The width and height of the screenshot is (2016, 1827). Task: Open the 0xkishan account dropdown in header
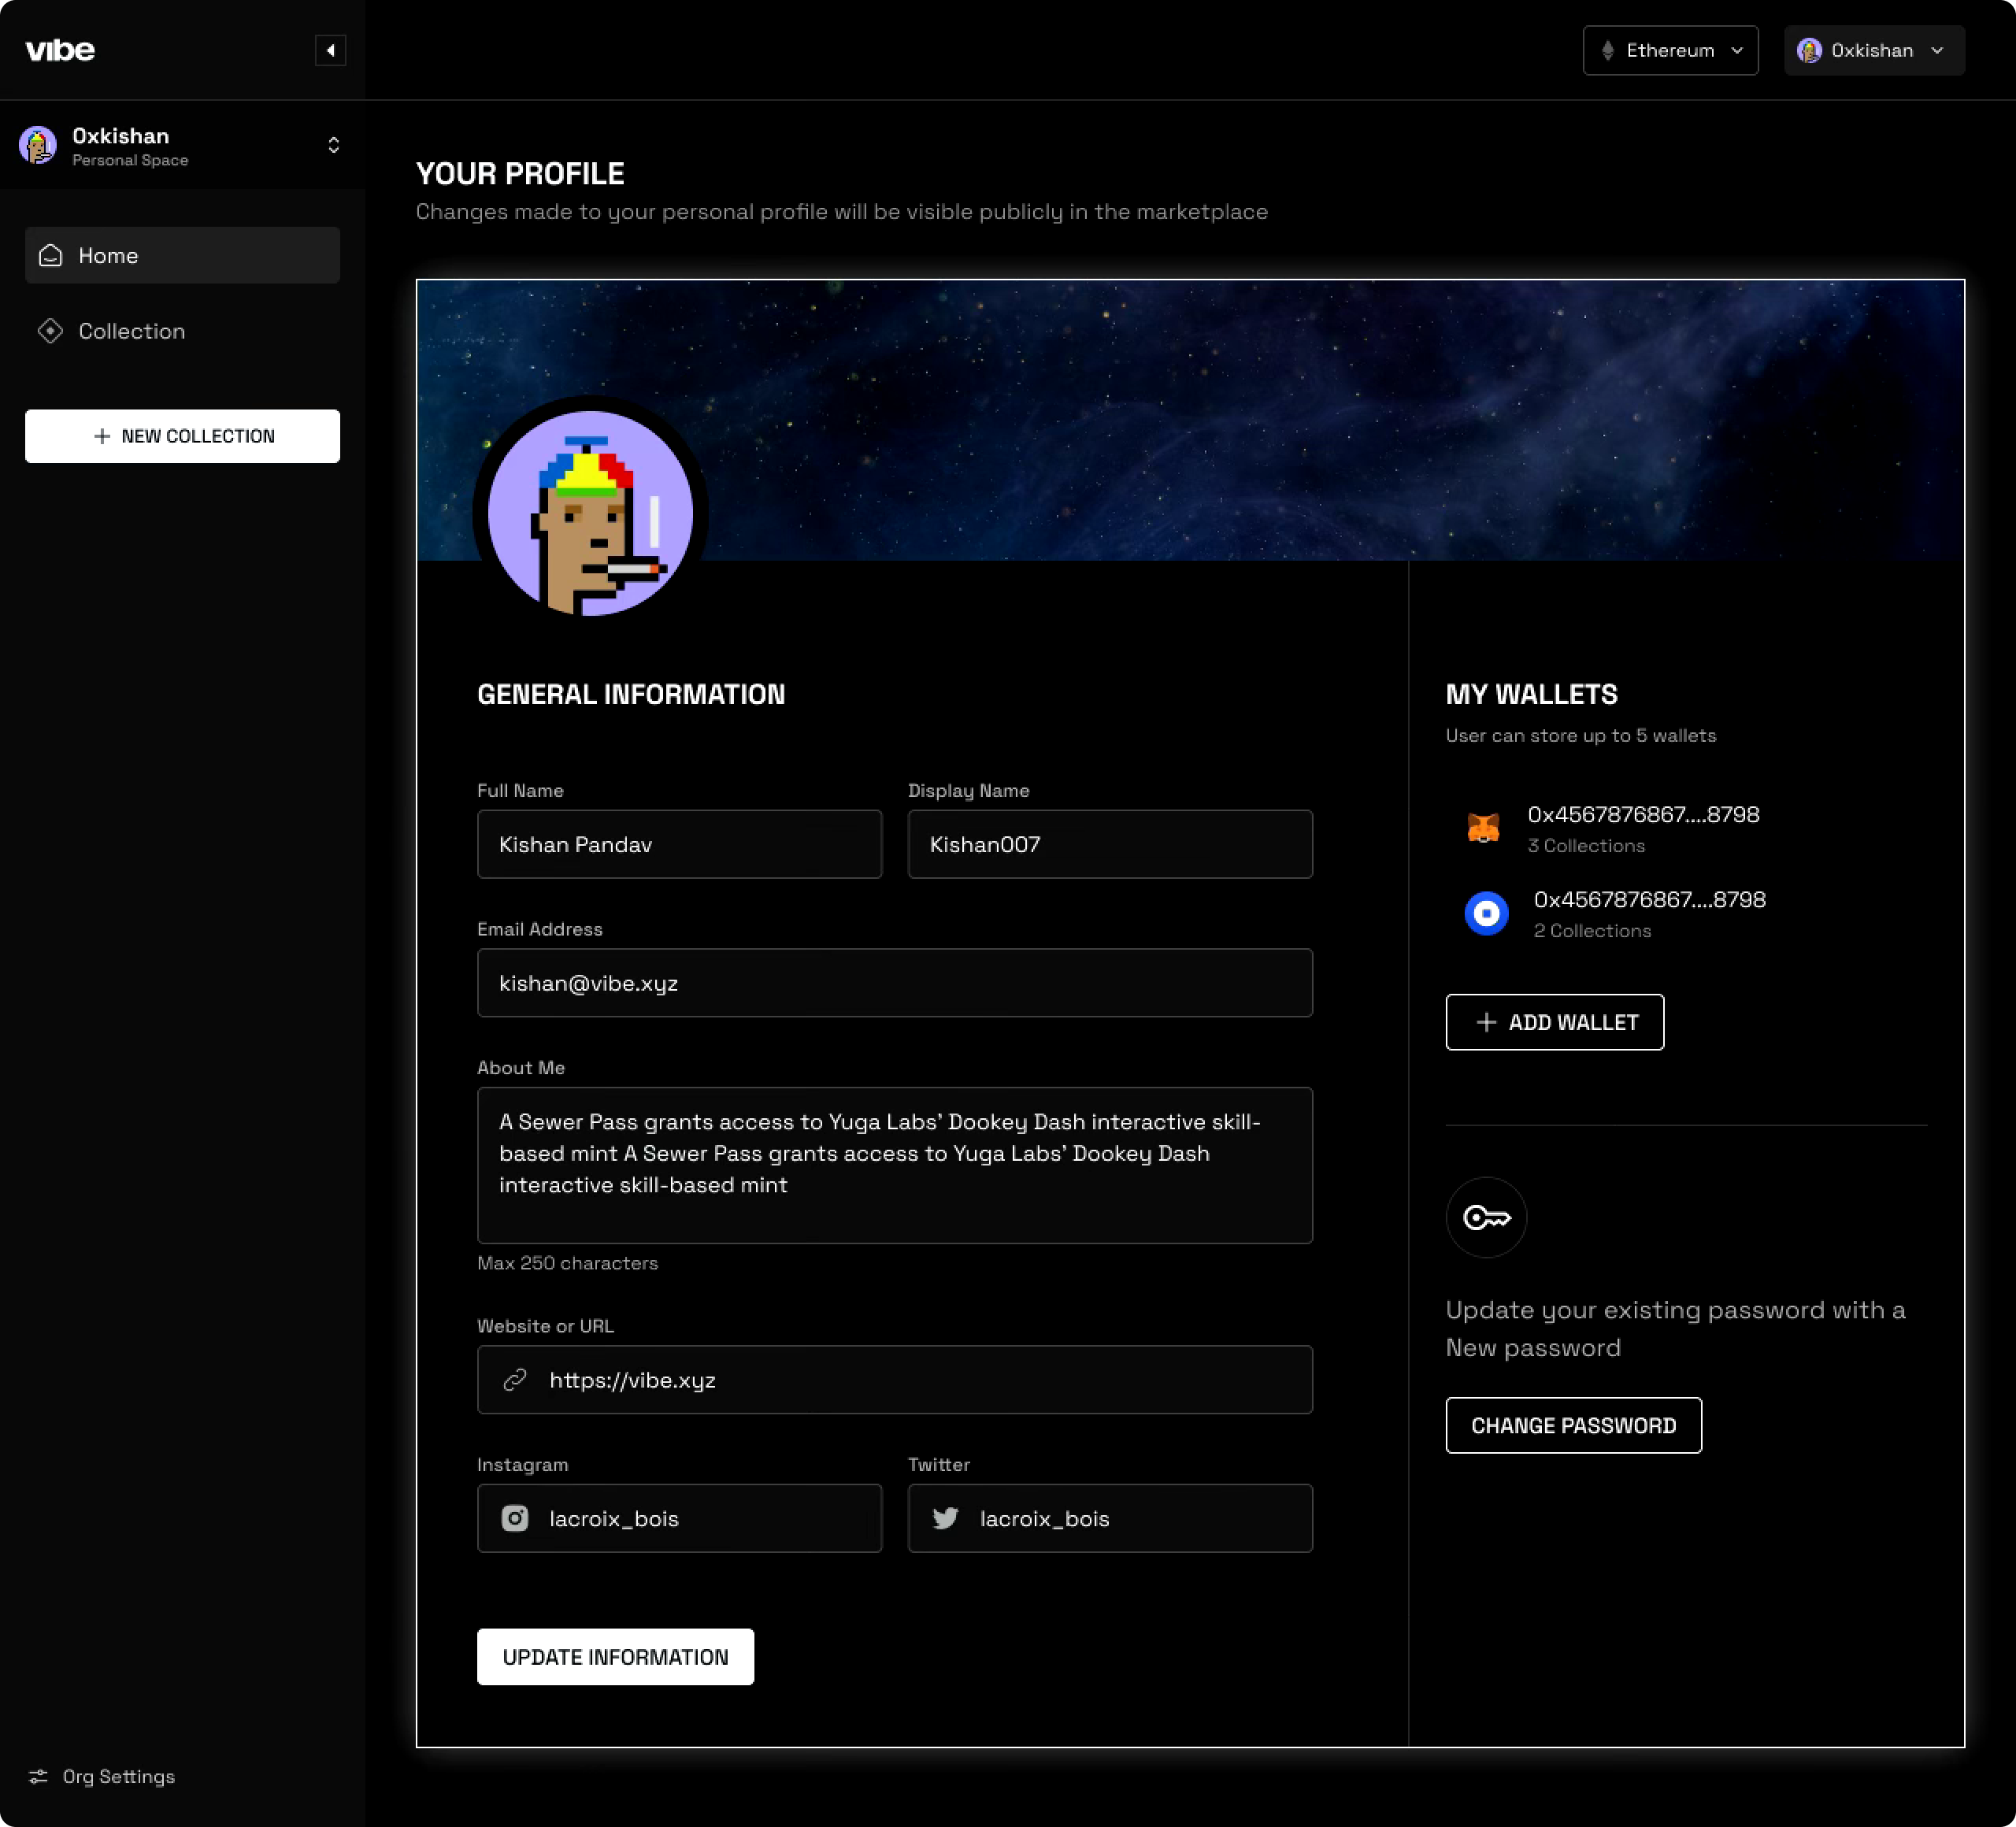pyautogui.click(x=1873, y=50)
